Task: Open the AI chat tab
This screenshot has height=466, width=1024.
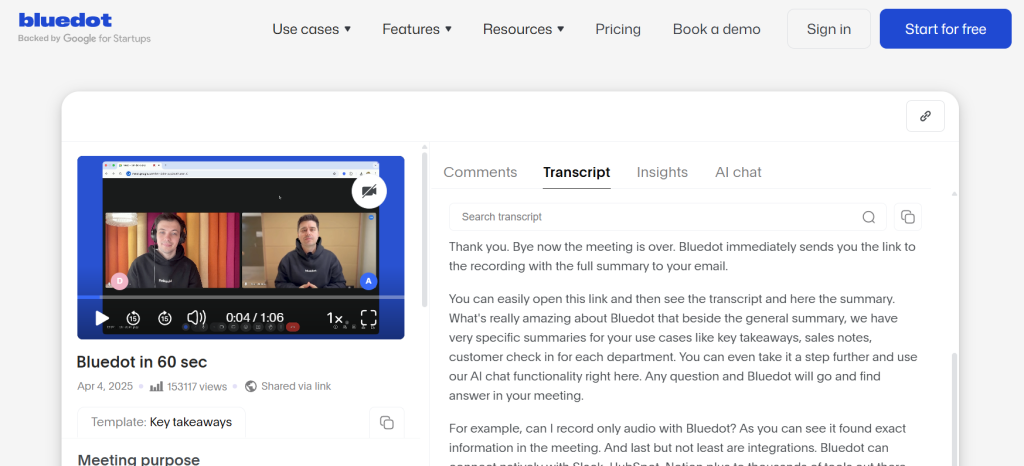Action: click(x=738, y=172)
